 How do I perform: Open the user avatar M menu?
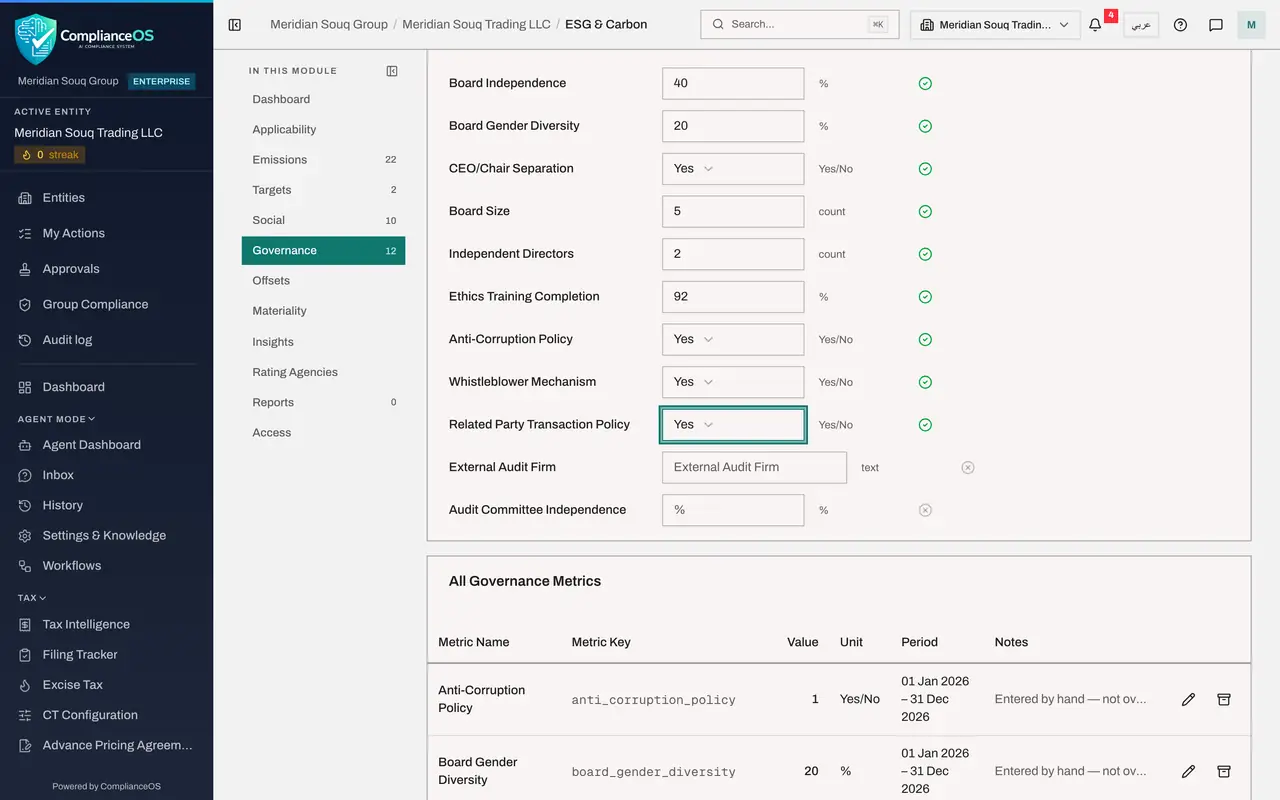pyautogui.click(x=1251, y=25)
